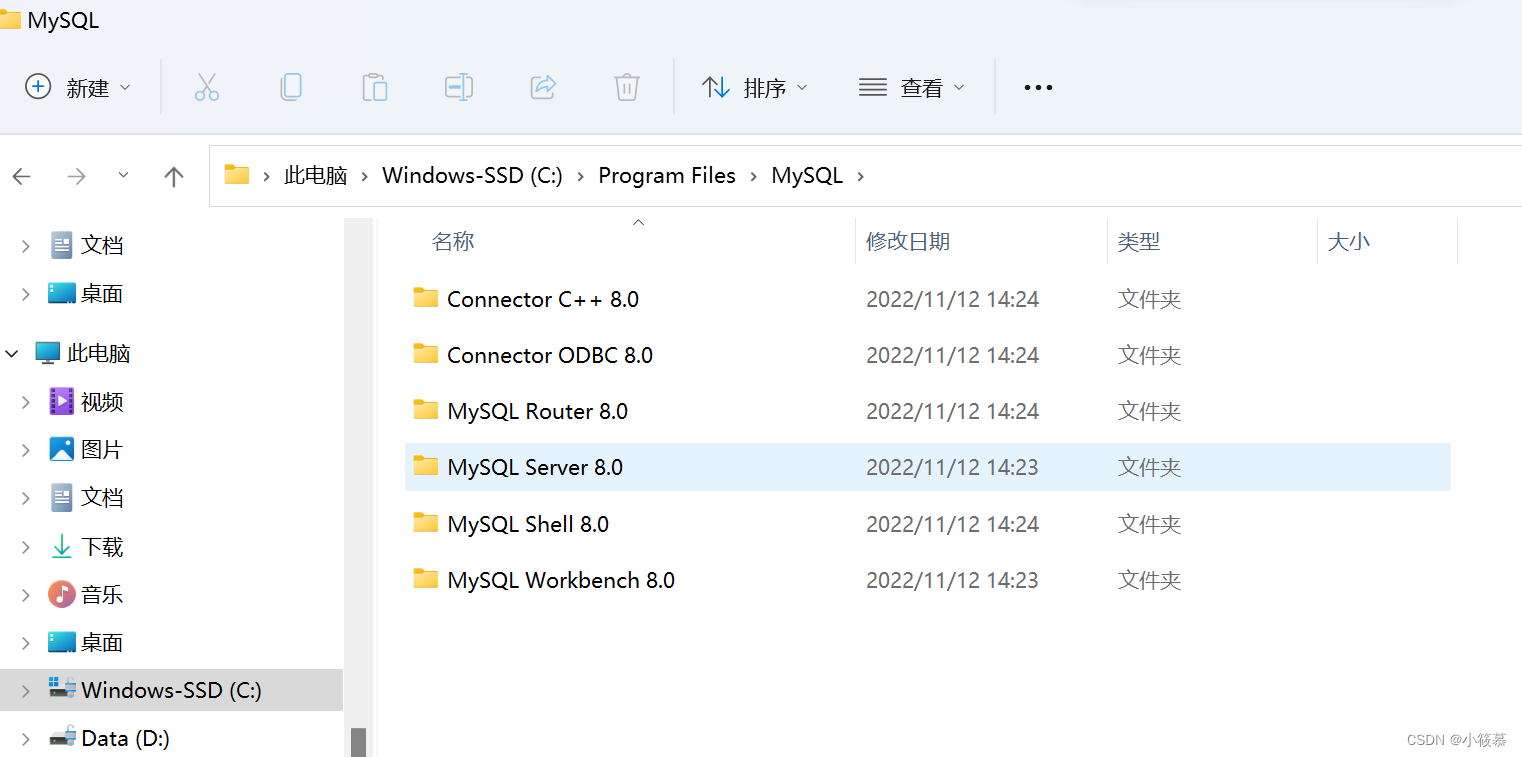Expand the first 桌面 sidebar item
This screenshot has width=1522, height=757.
(x=26, y=294)
